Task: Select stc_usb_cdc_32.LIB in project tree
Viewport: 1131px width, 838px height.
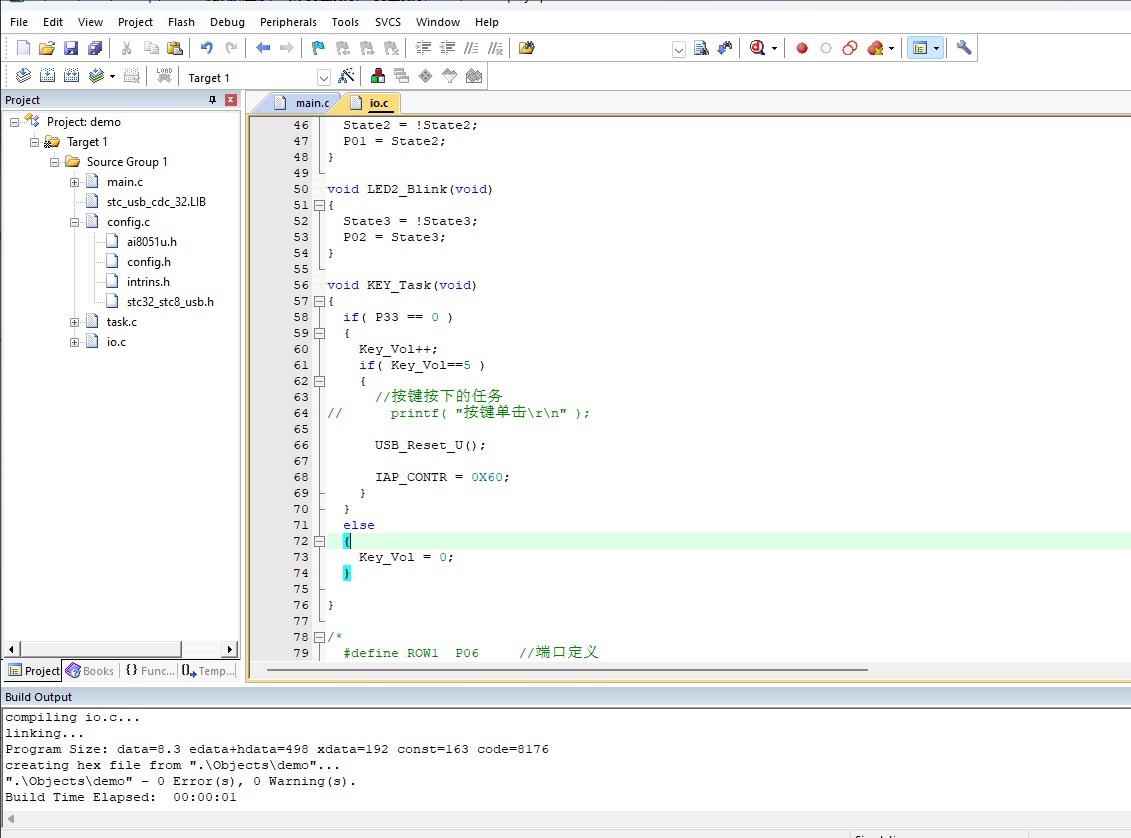Action: 156,202
